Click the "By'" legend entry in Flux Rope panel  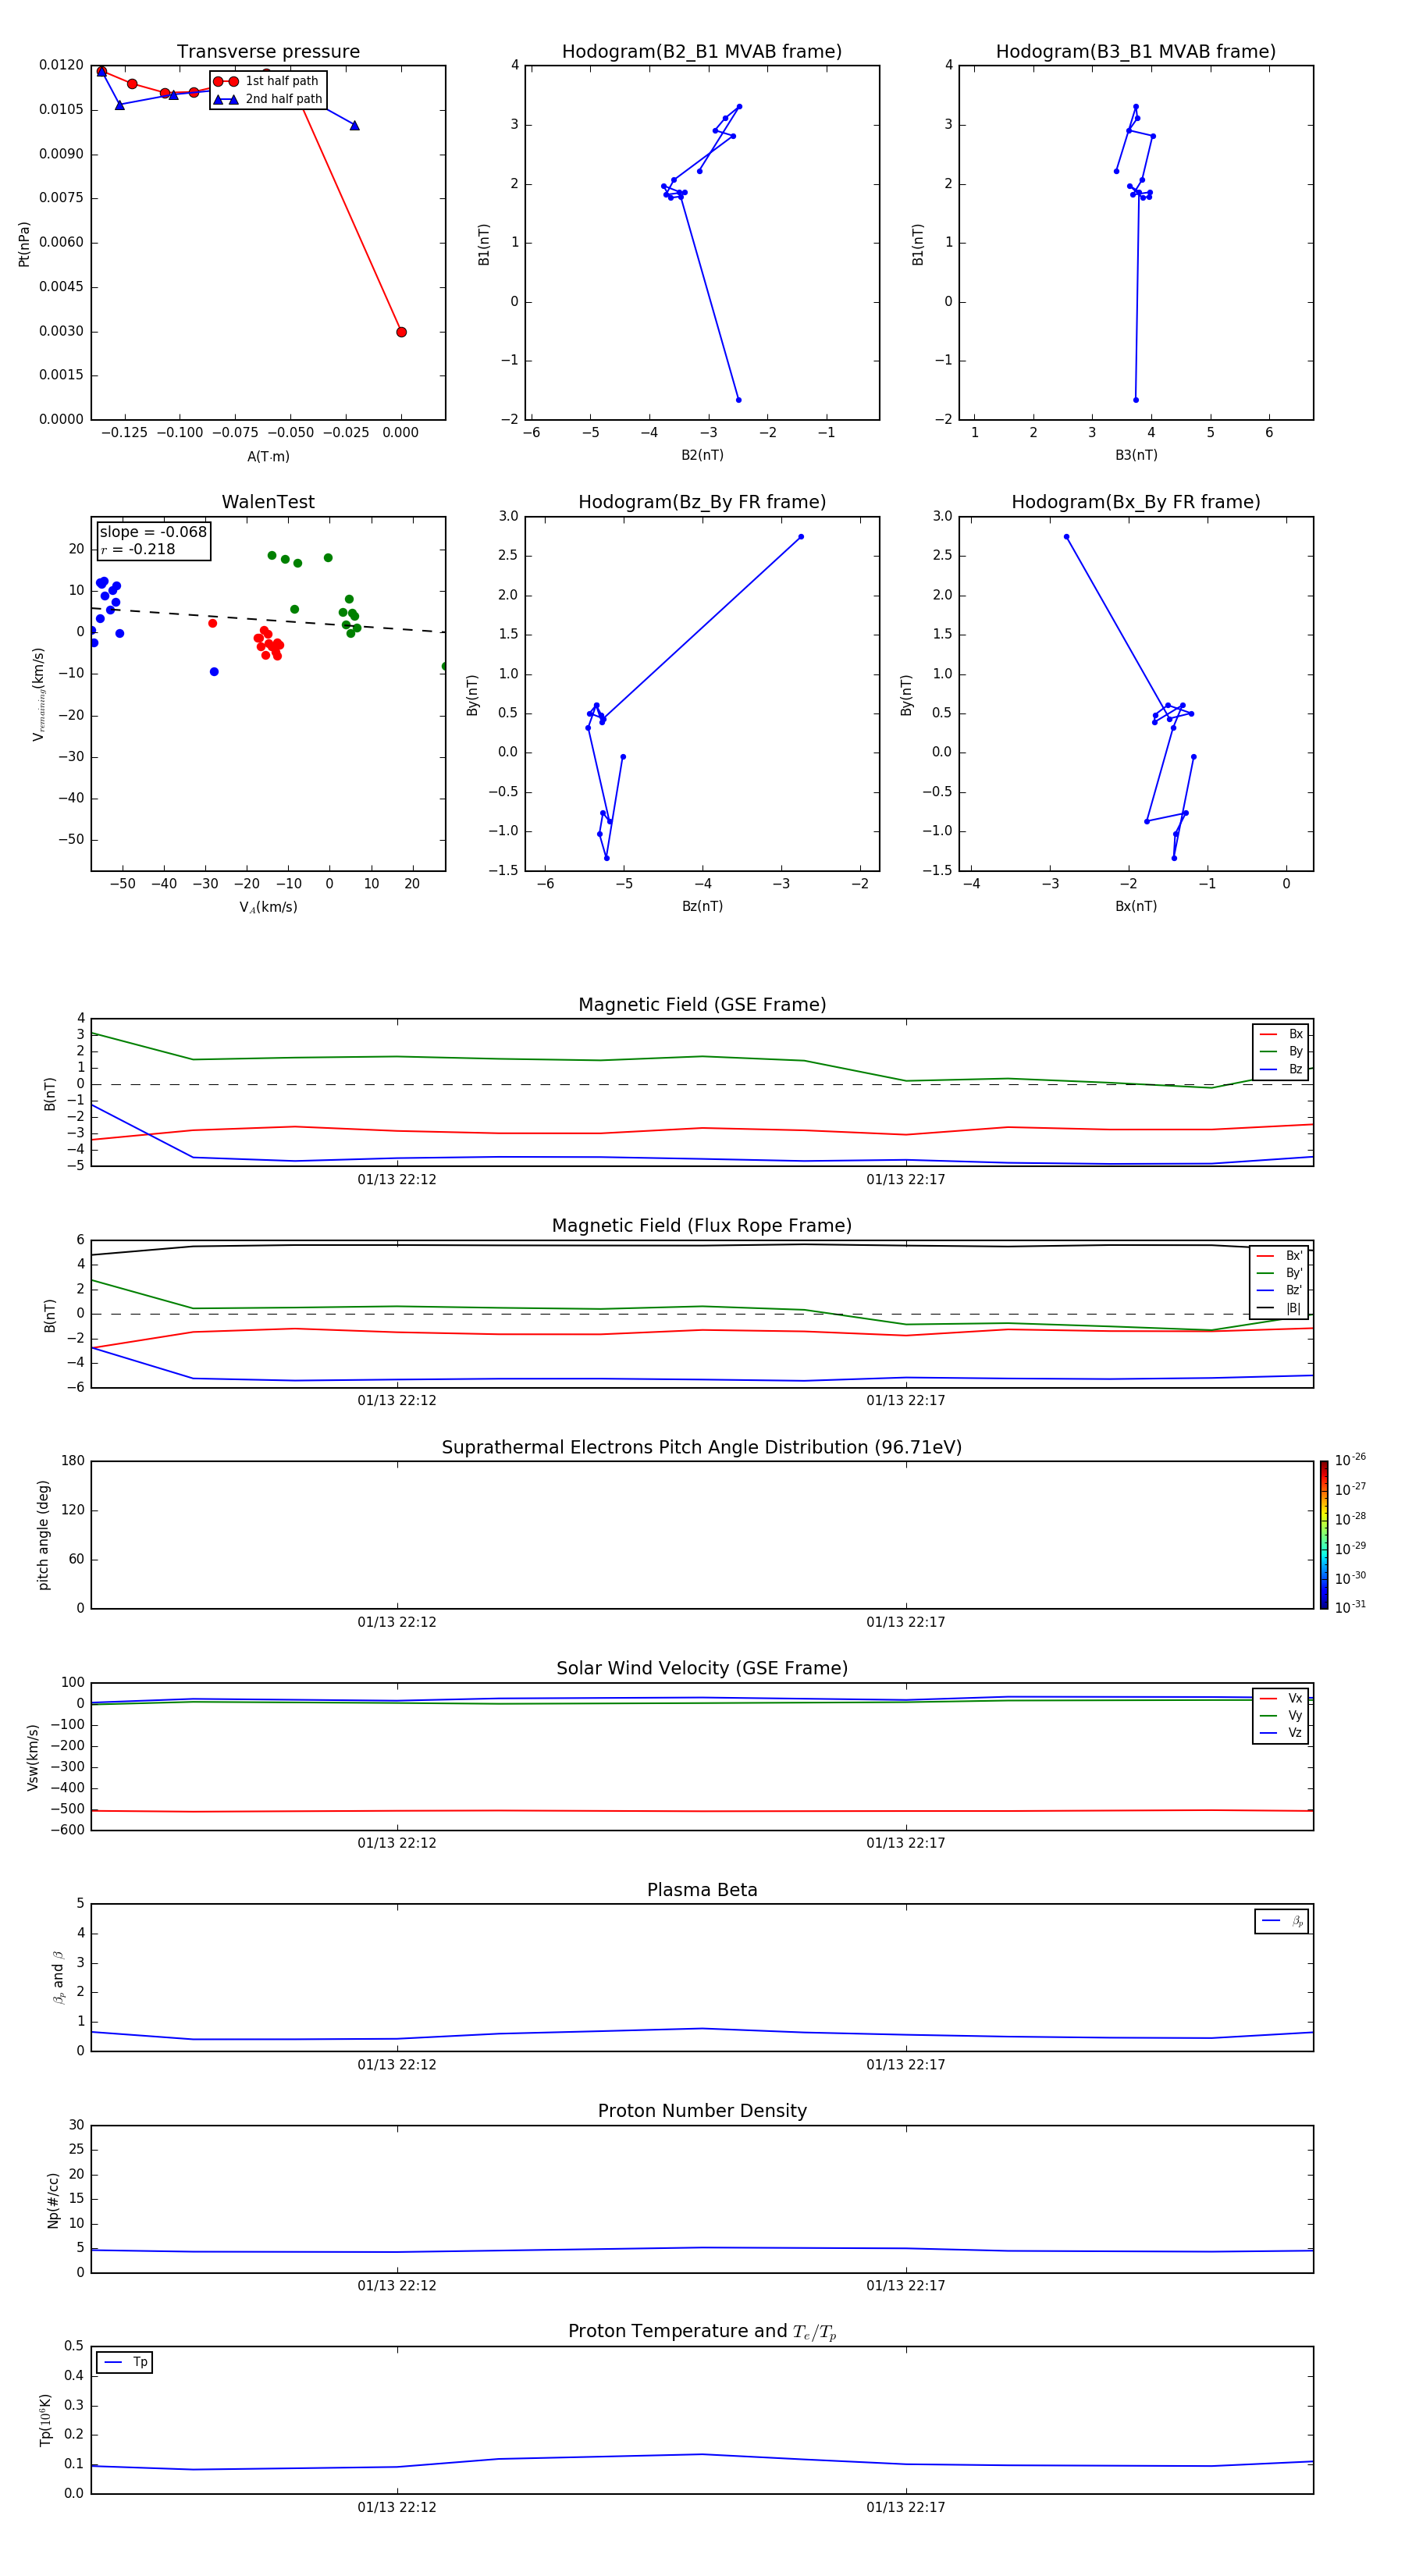pyautogui.click(x=1280, y=1273)
